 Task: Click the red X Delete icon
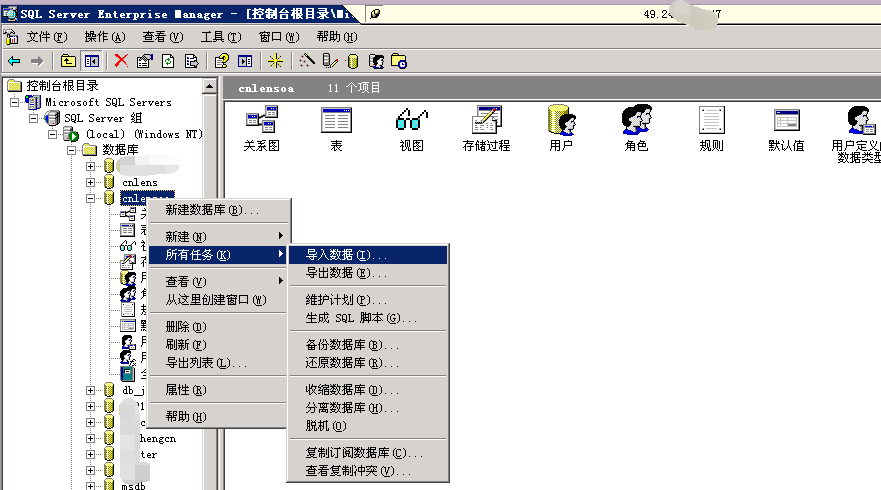click(x=121, y=61)
